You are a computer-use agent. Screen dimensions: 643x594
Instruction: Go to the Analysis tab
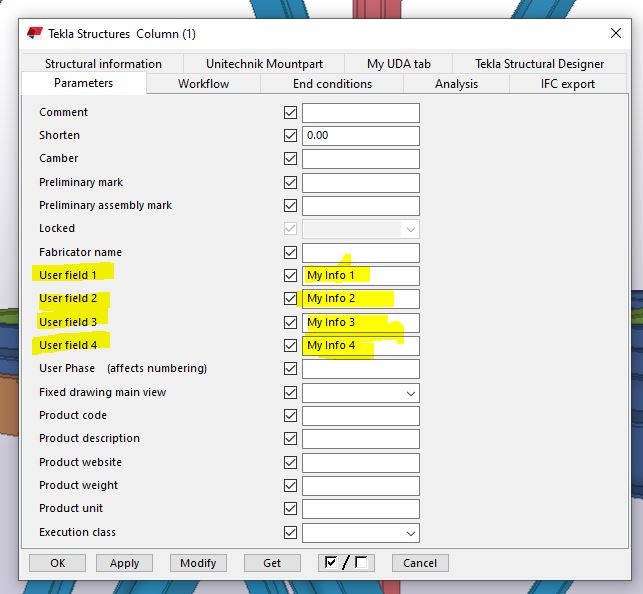point(456,84)
